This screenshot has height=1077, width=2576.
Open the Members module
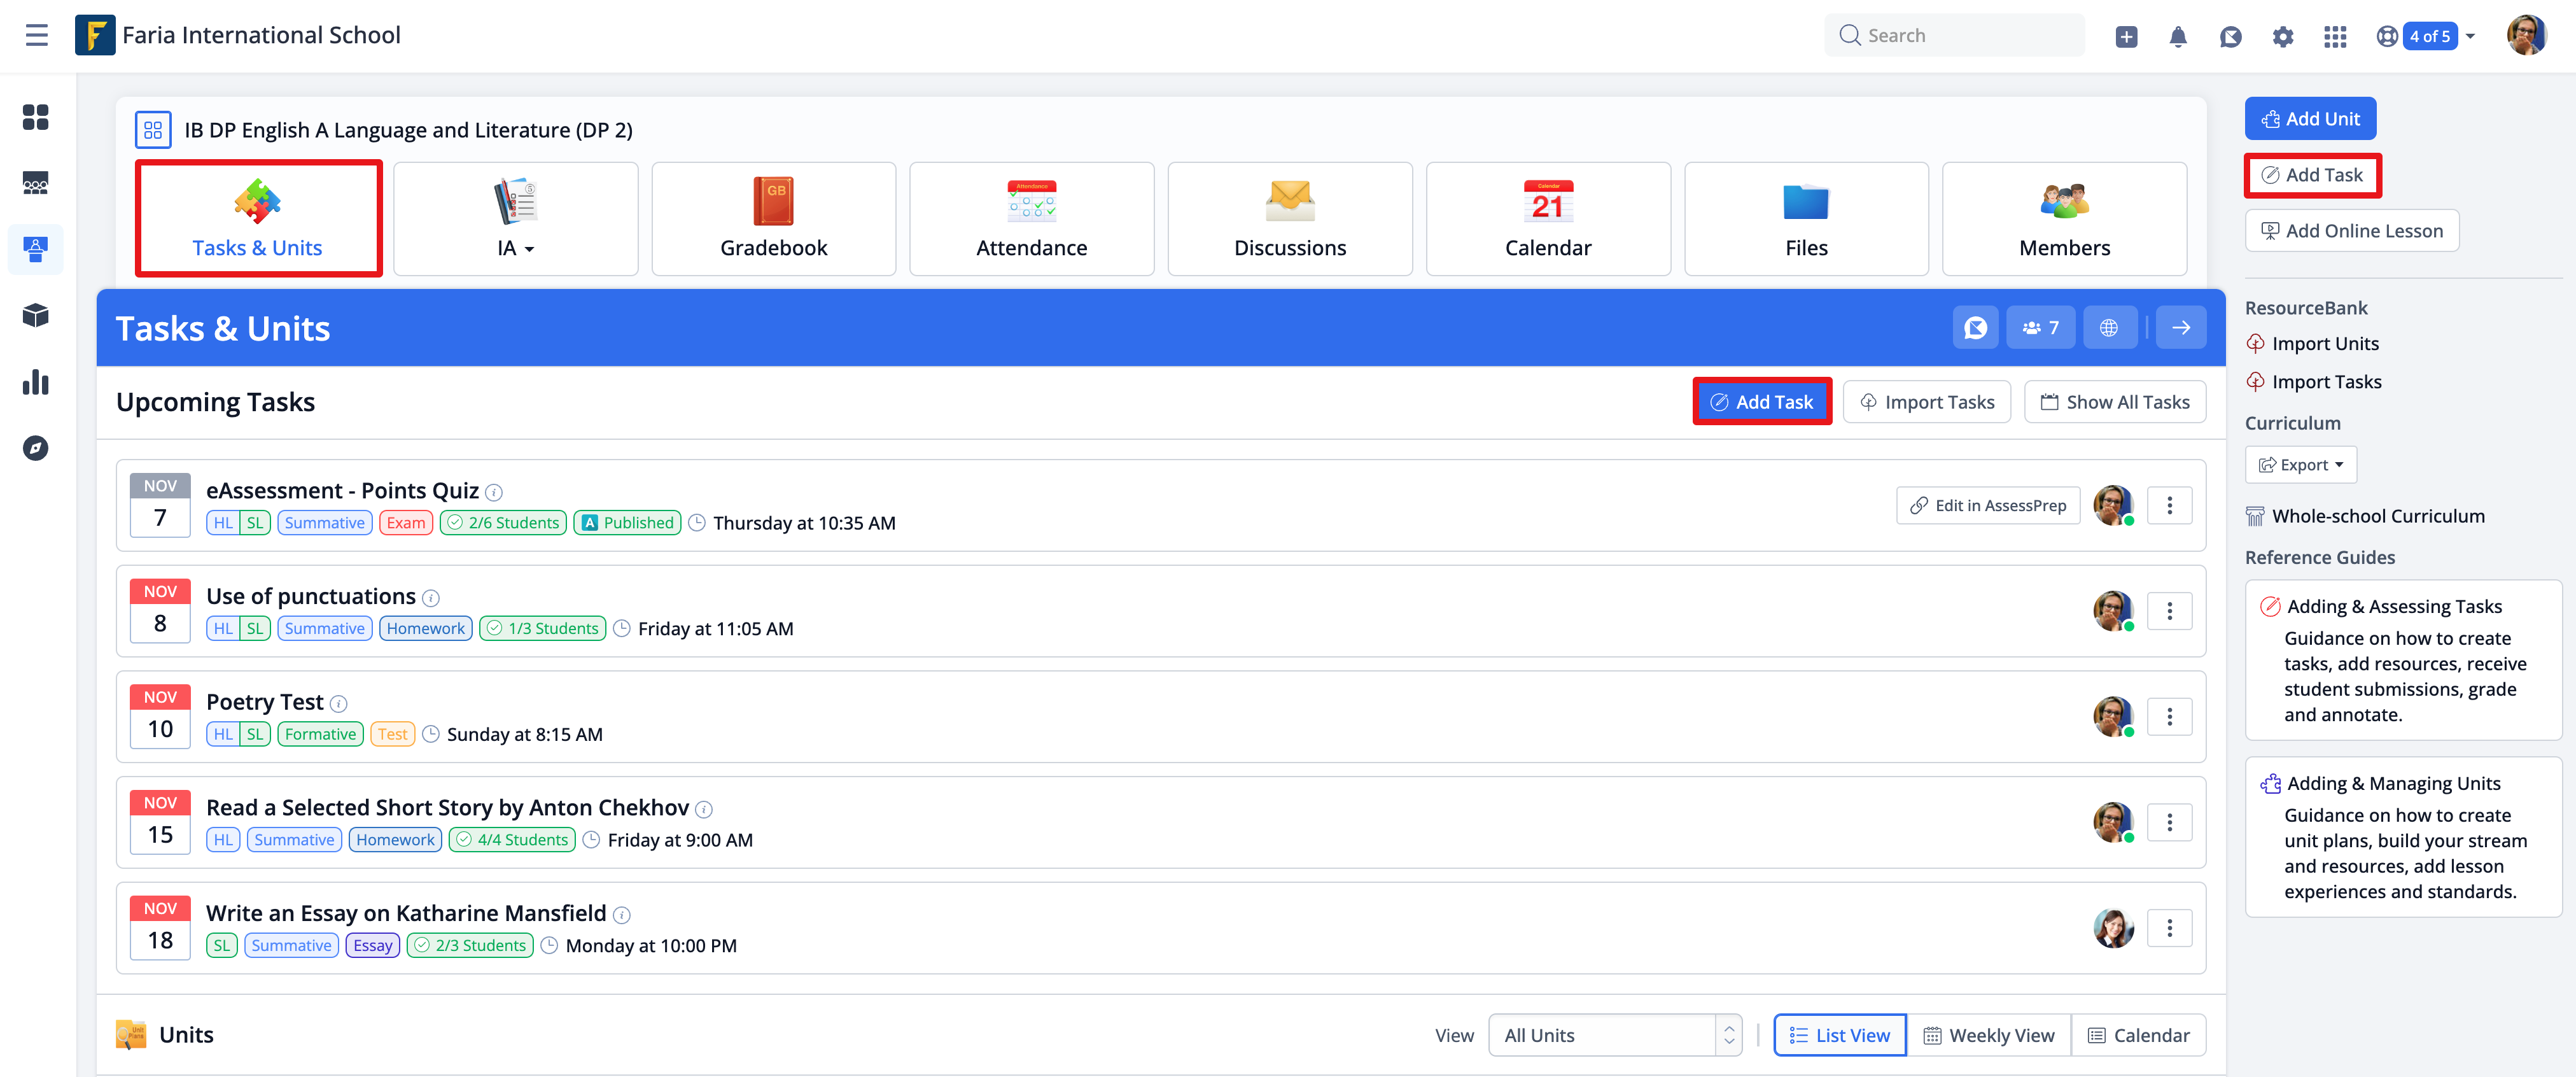(2064, 218)
